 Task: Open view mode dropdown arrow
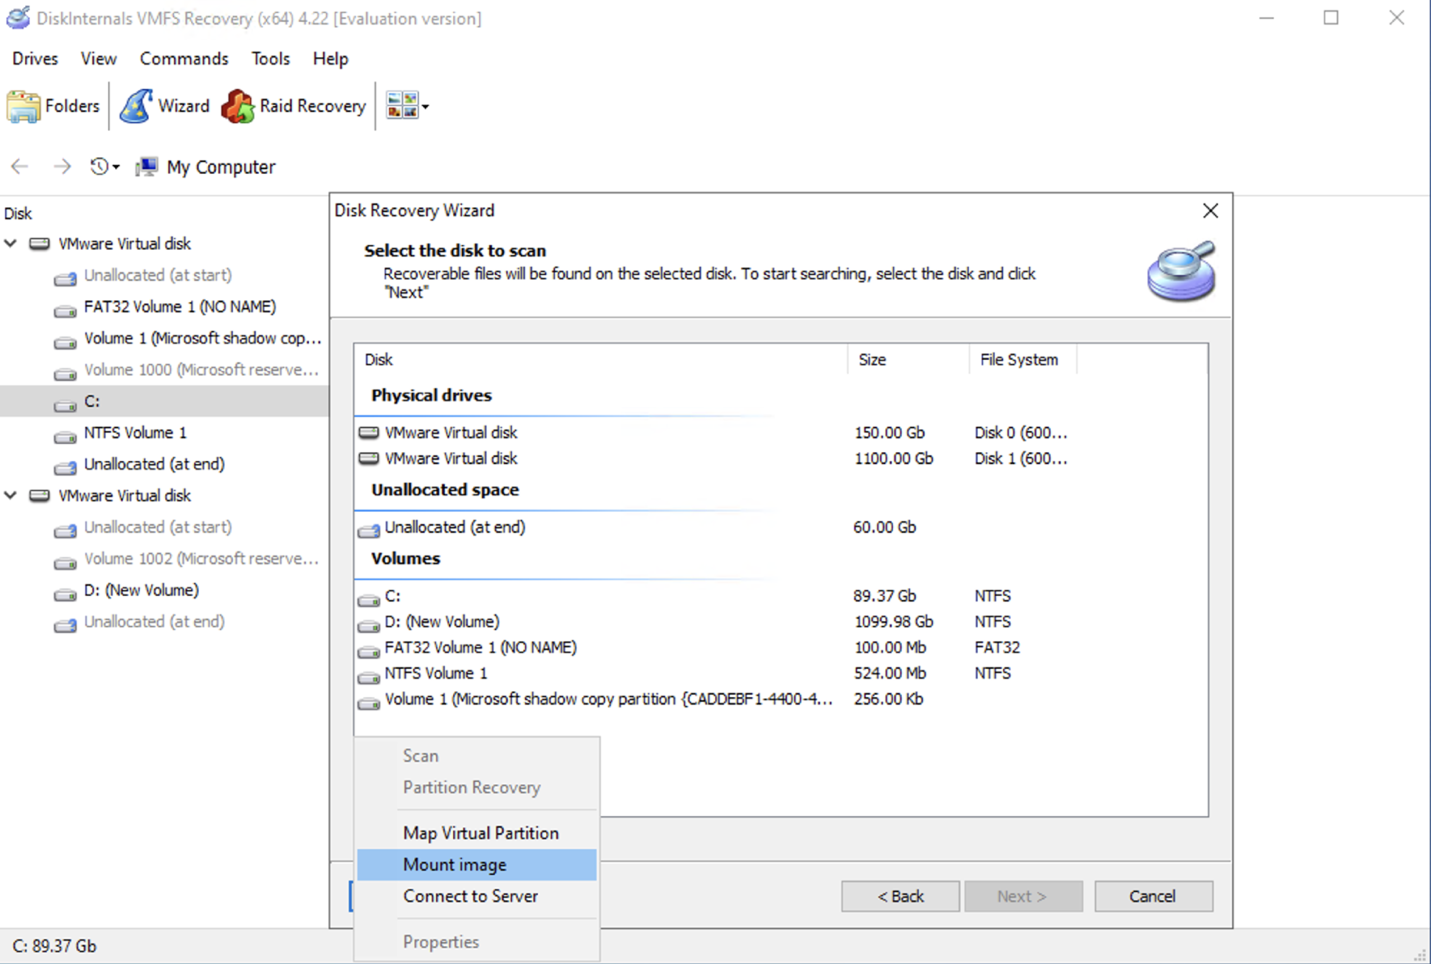point(426,106)
